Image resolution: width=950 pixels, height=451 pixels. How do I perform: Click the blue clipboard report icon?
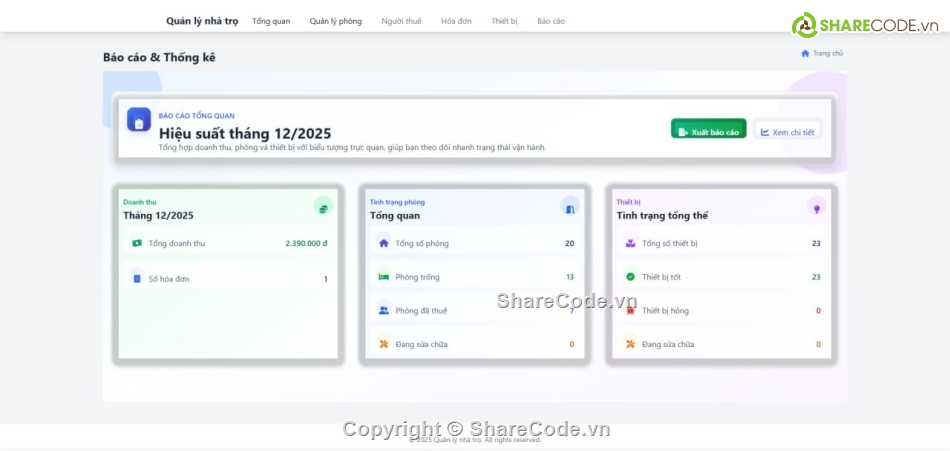pyautogui.click(x=139, y=119)
